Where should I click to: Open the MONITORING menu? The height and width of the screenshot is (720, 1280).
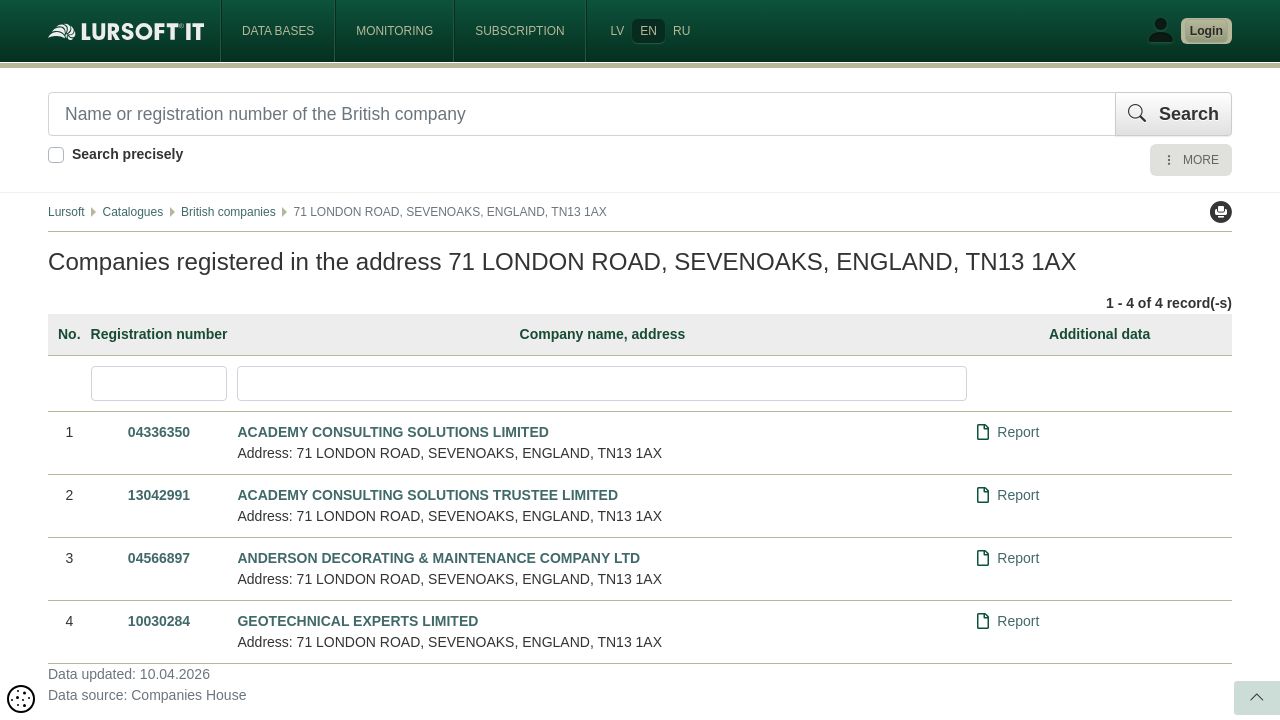click(394, 31)
